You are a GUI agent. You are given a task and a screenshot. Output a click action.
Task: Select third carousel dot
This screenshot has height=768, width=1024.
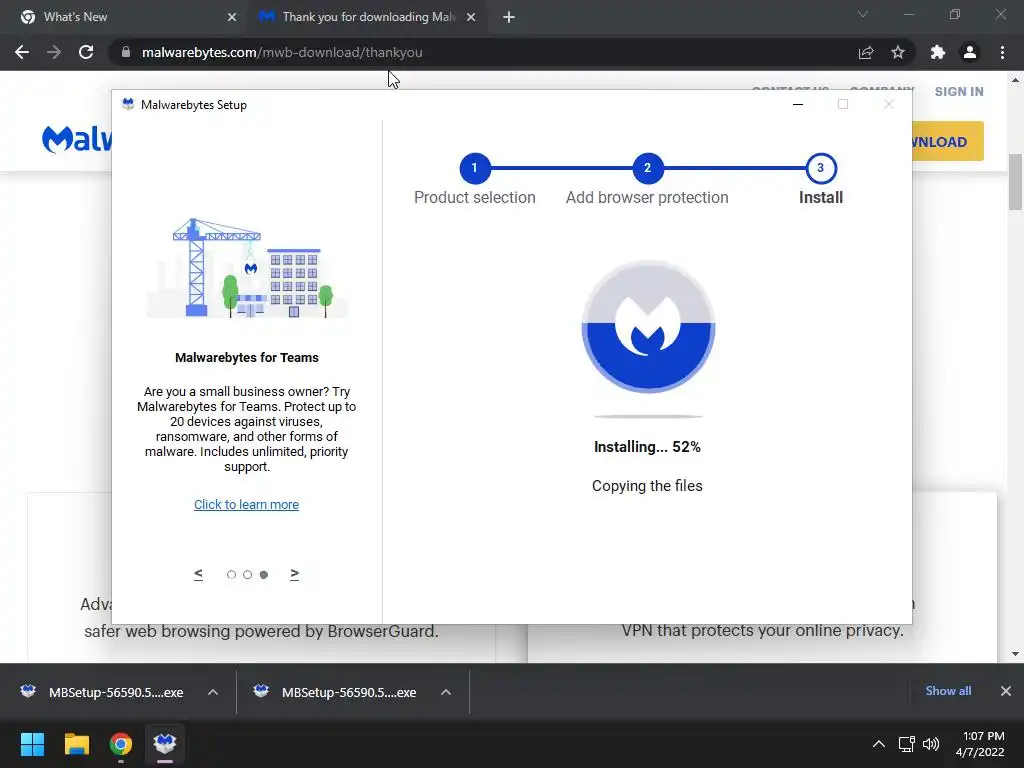tap(264, 575)
